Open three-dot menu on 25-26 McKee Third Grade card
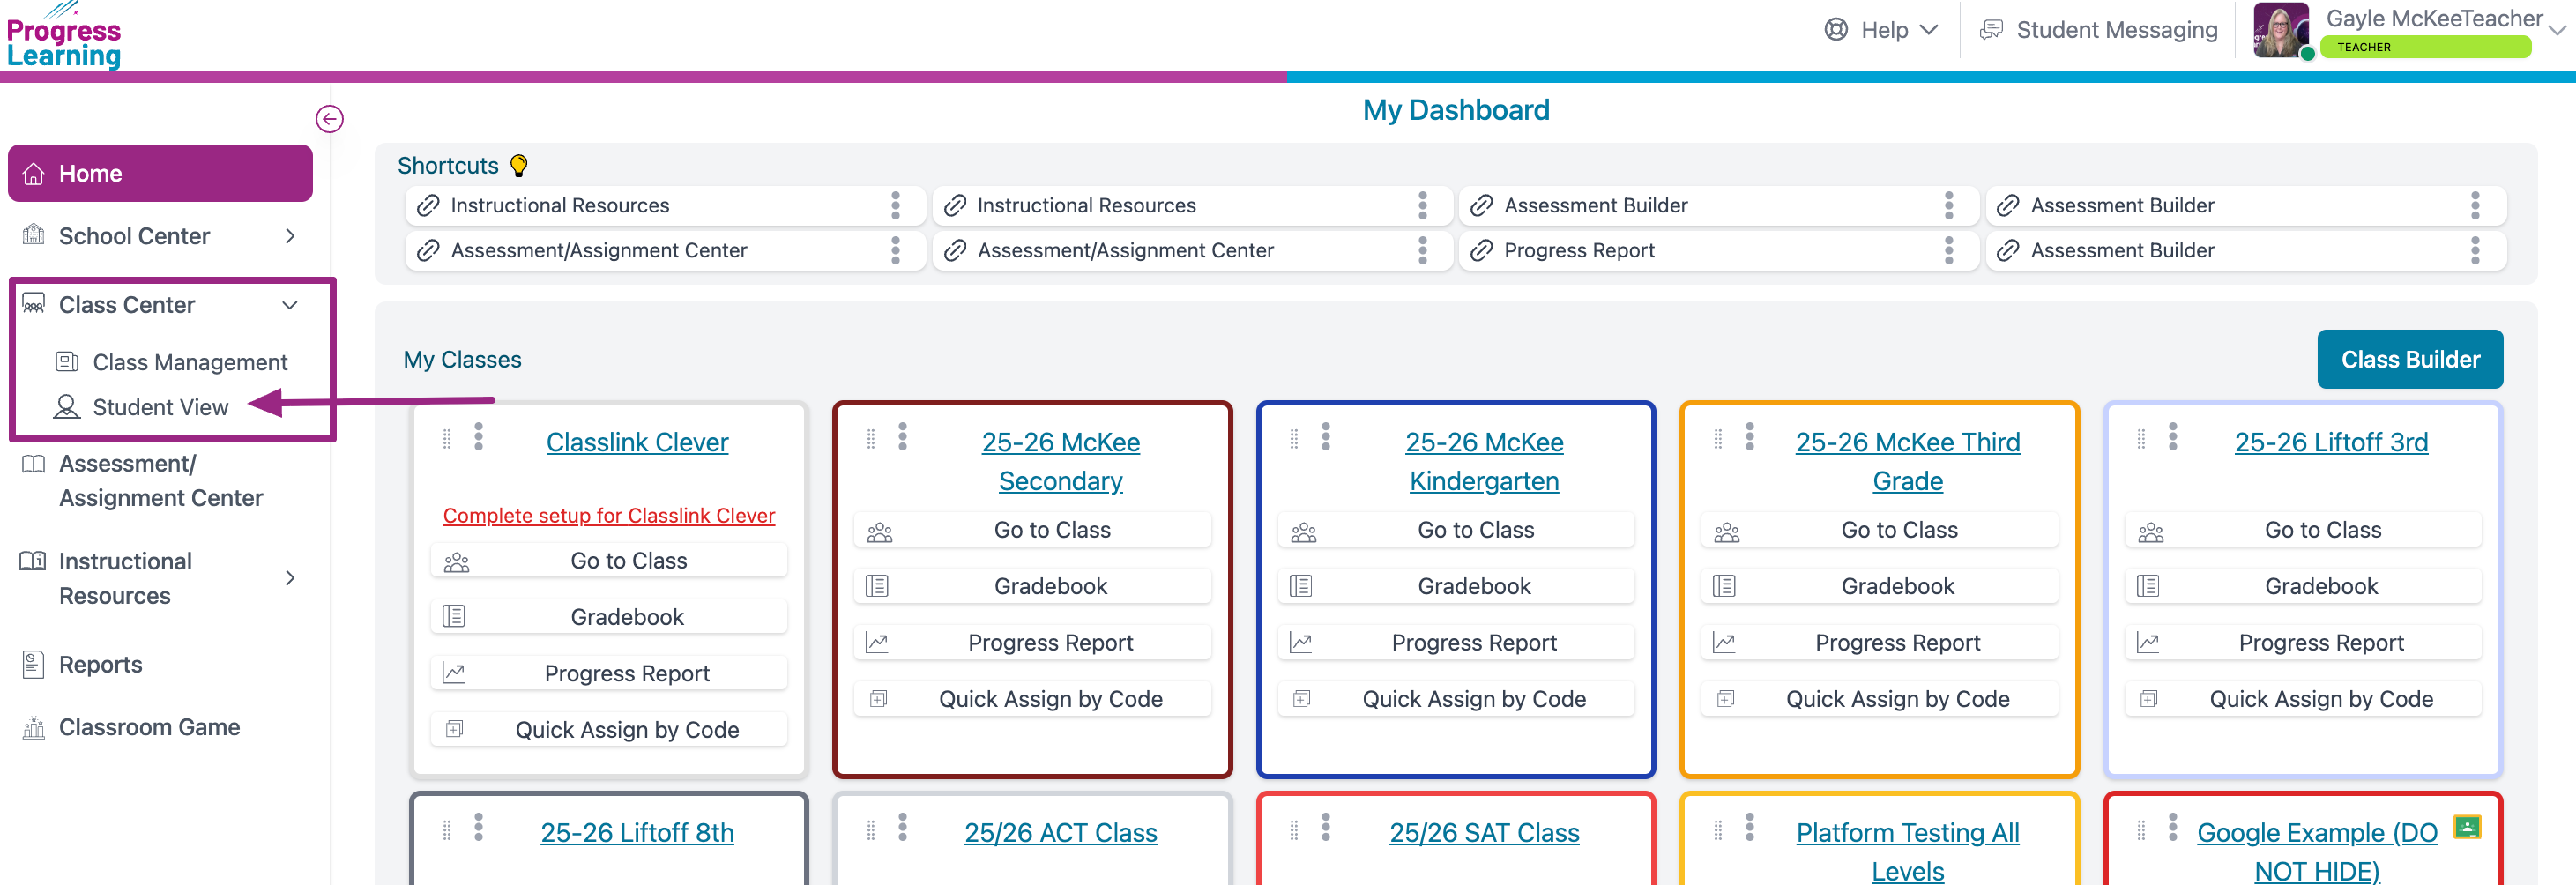 point(1750,436)
